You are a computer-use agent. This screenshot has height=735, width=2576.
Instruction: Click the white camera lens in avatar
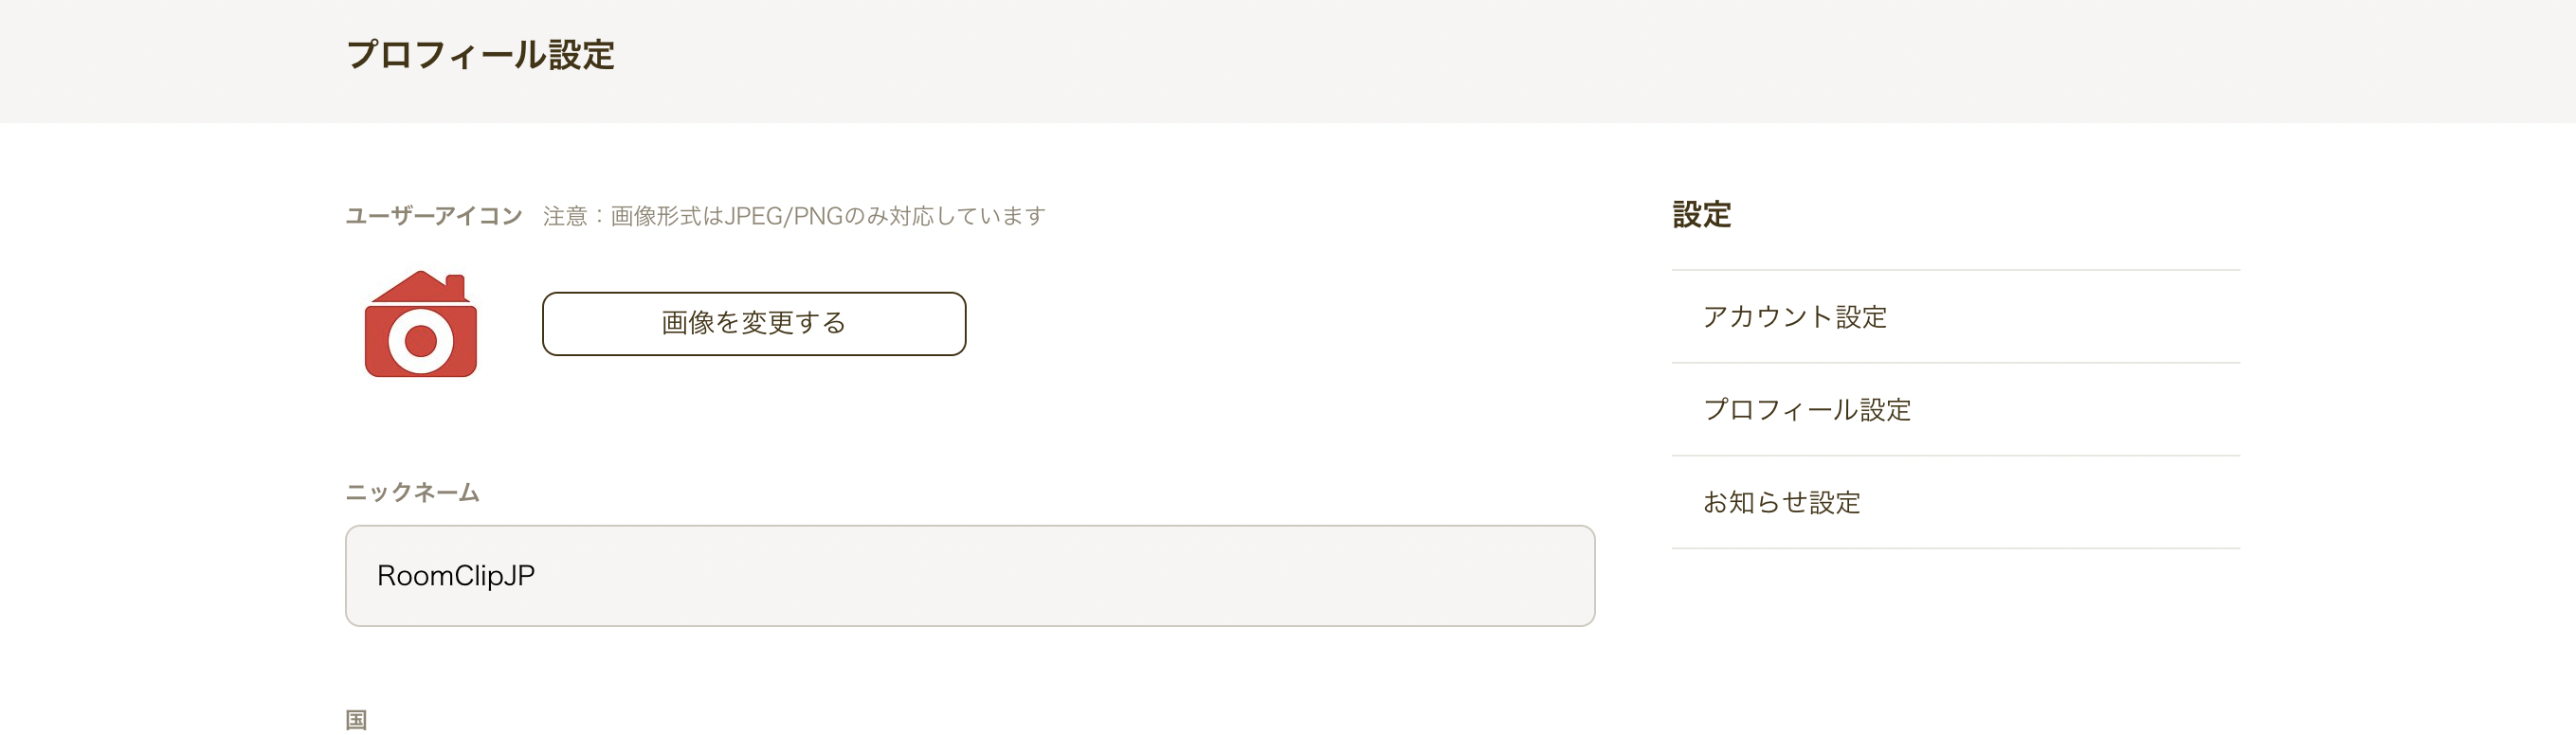420,341
